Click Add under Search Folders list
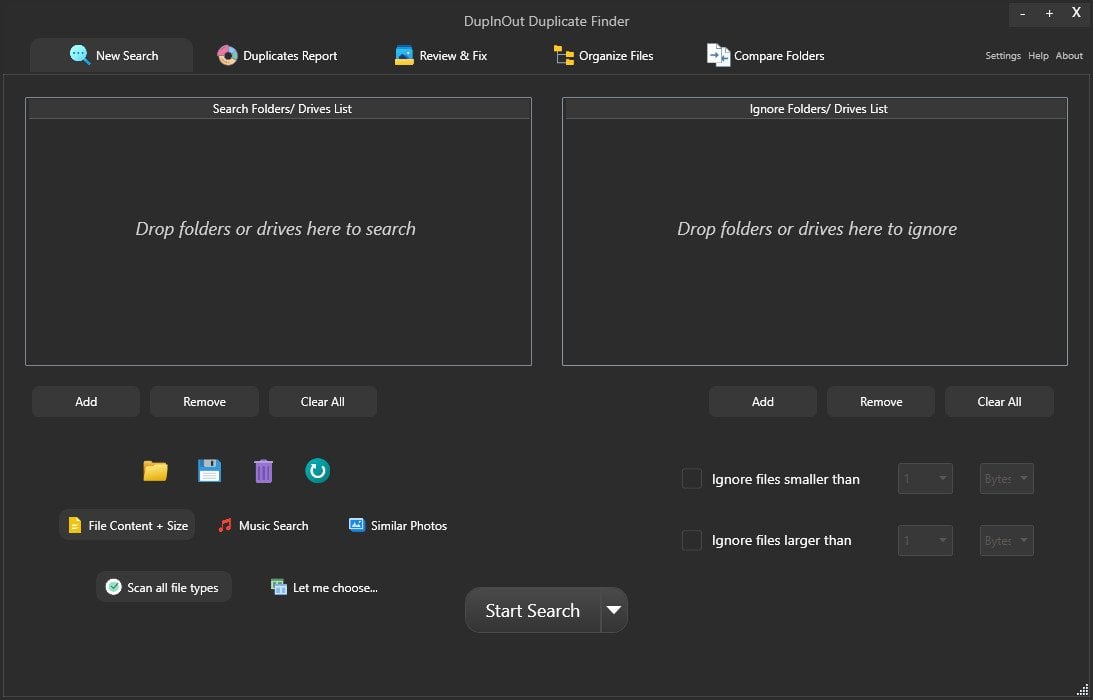The height and width of the screenshot is (700, 1093). (86, 402)
